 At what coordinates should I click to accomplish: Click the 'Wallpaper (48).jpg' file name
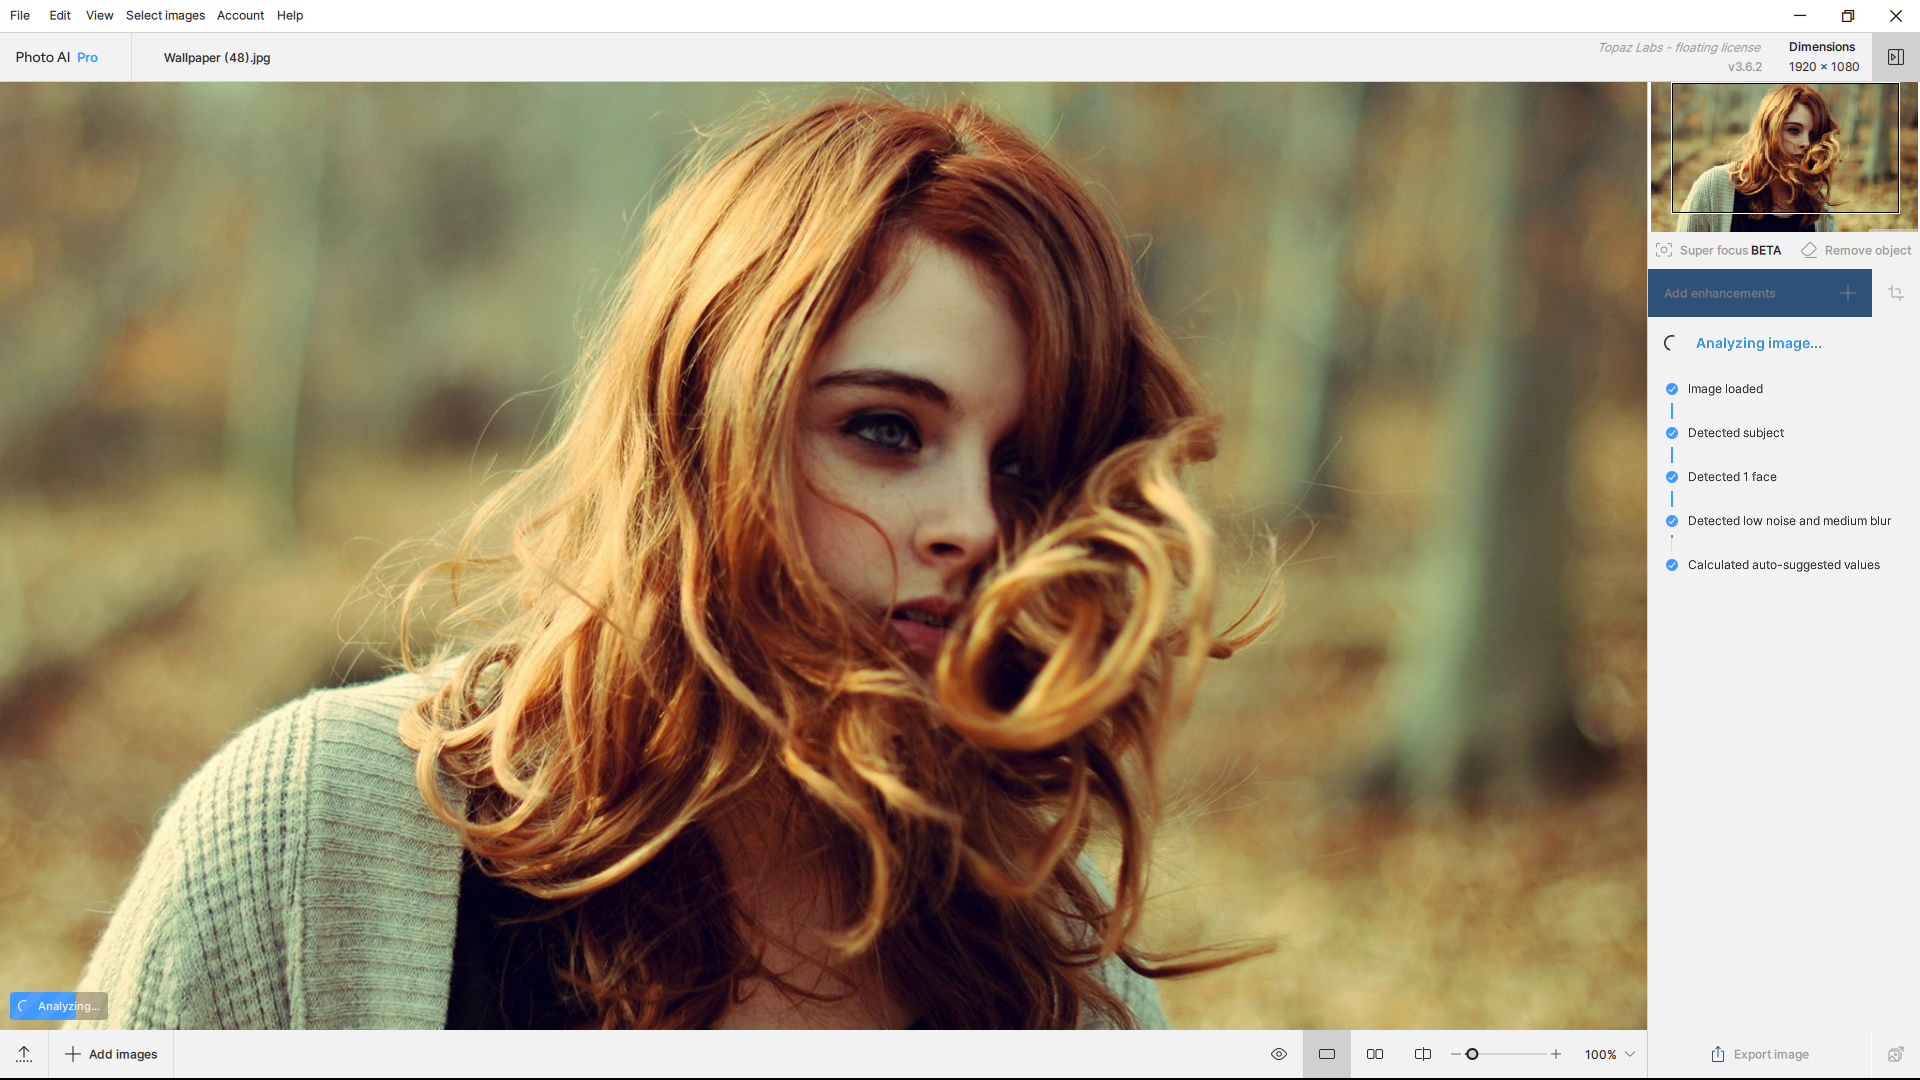(217, 57)
